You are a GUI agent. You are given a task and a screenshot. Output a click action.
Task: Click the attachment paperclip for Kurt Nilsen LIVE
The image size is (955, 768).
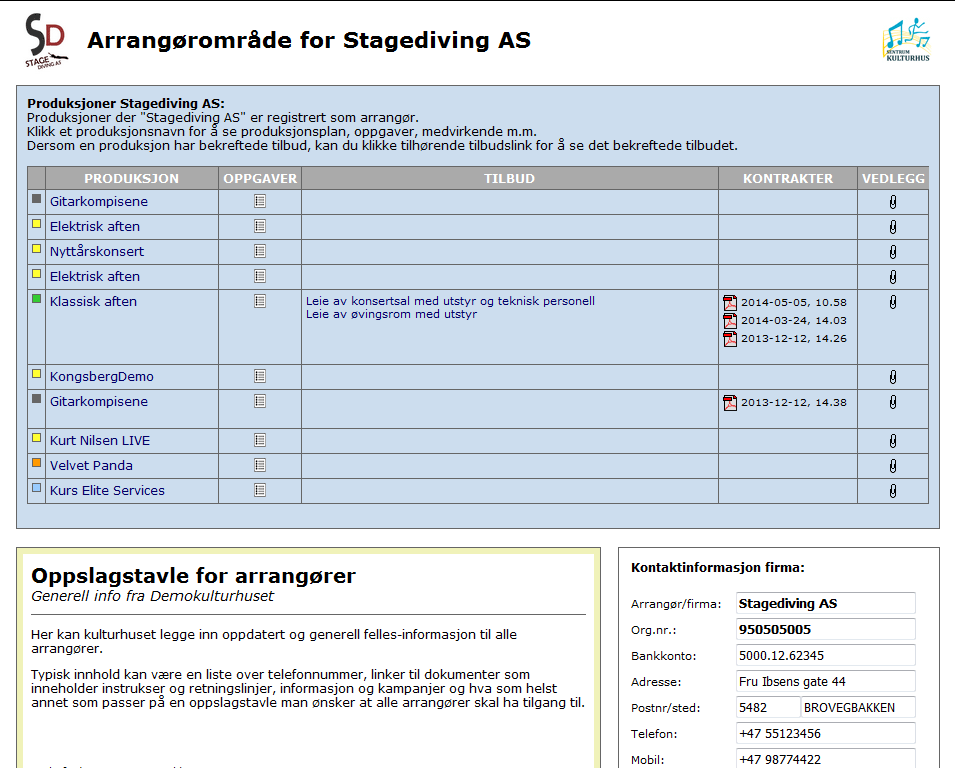(x=893, y=442)
